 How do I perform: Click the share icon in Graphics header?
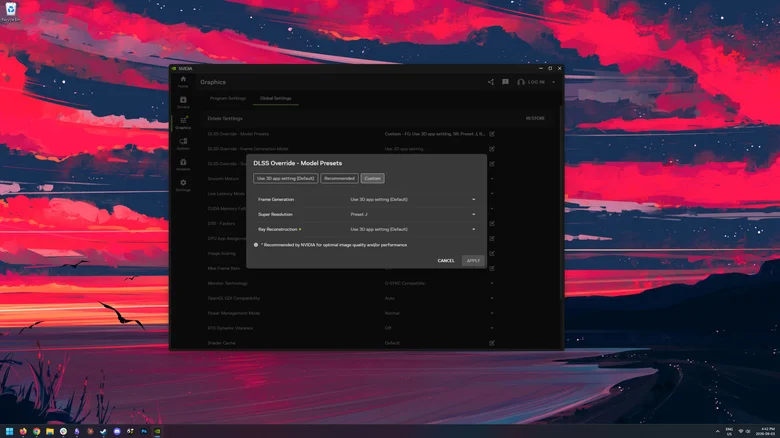click(x=490, y=82)
